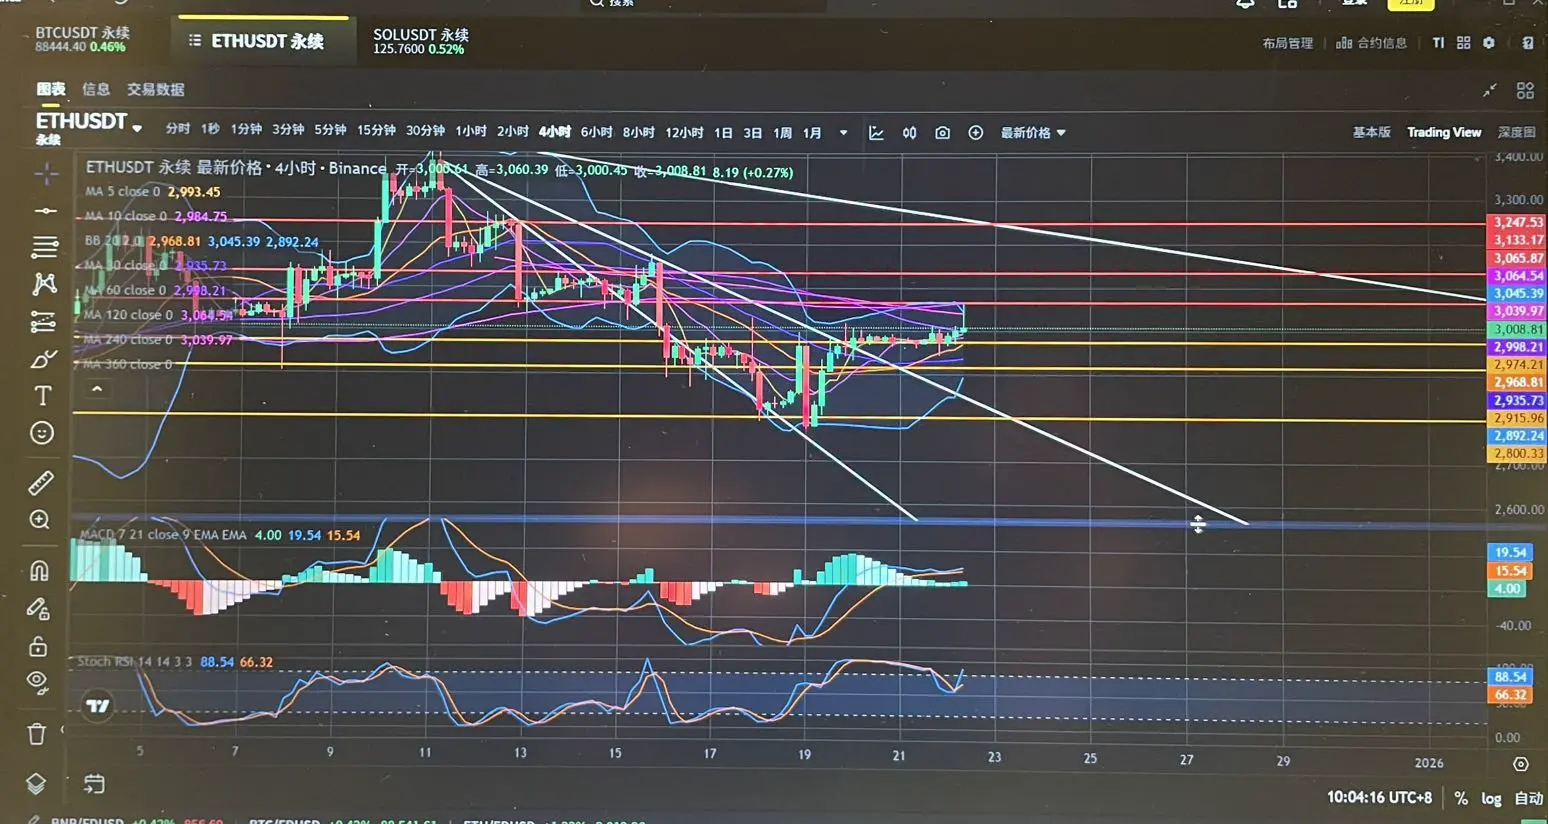The width and height of the screenshot is (1548, 824).
Task: Expand more timeframes dropdown arrow
Action: point(843,133)
